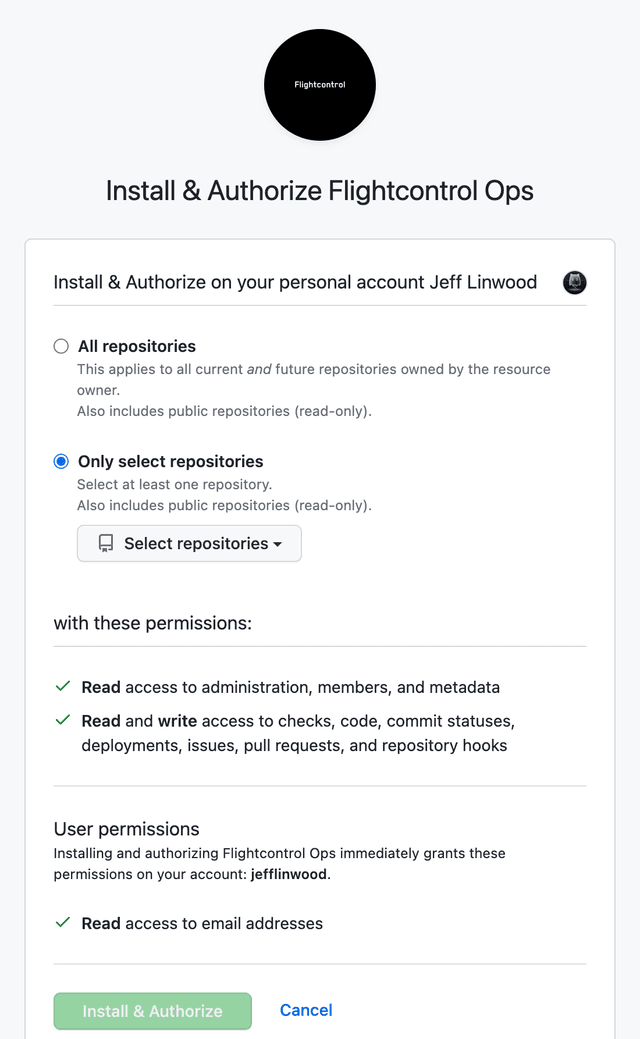
Task: Select the All repositories radio button
Action: click(60, 345)
